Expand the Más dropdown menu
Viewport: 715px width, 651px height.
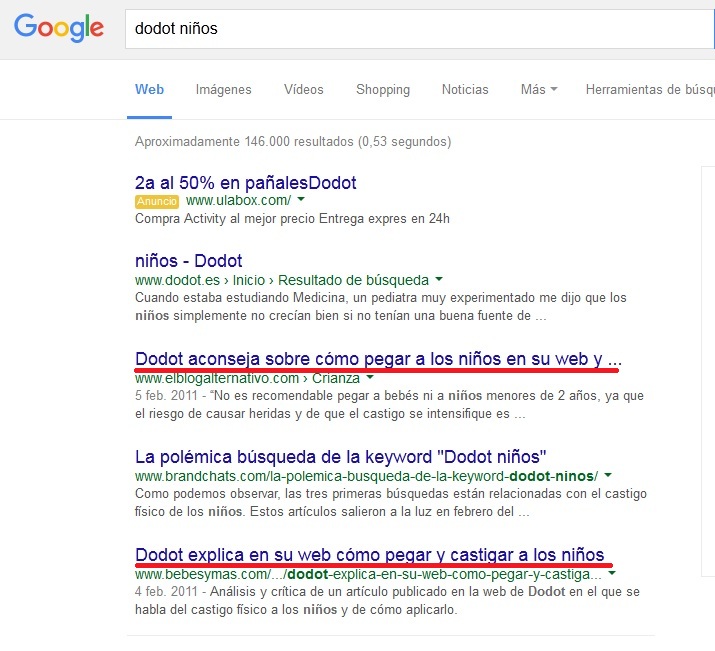click(x=539, y=89)
